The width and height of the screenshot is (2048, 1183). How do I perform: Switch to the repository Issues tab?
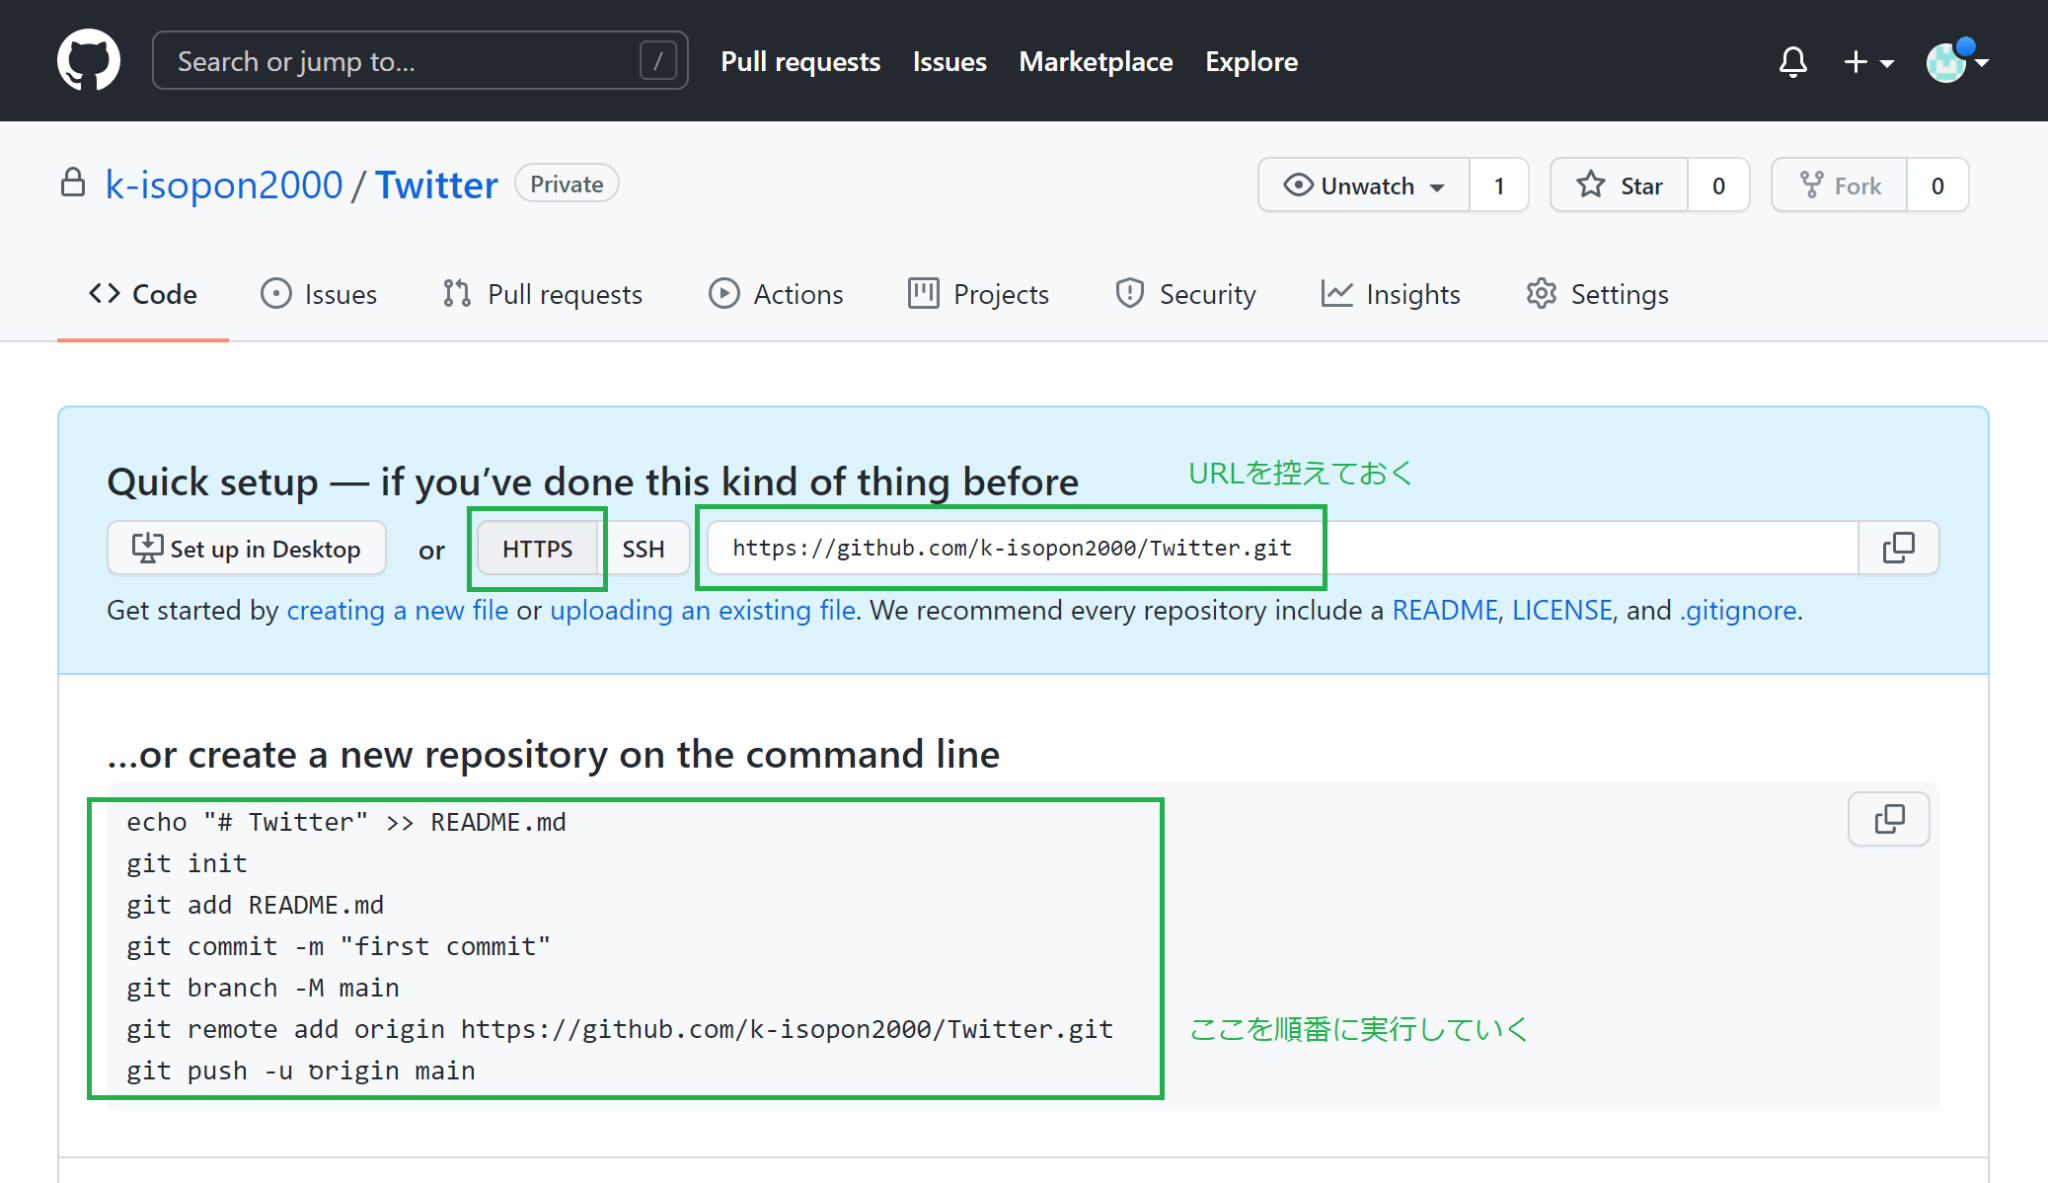319,294
